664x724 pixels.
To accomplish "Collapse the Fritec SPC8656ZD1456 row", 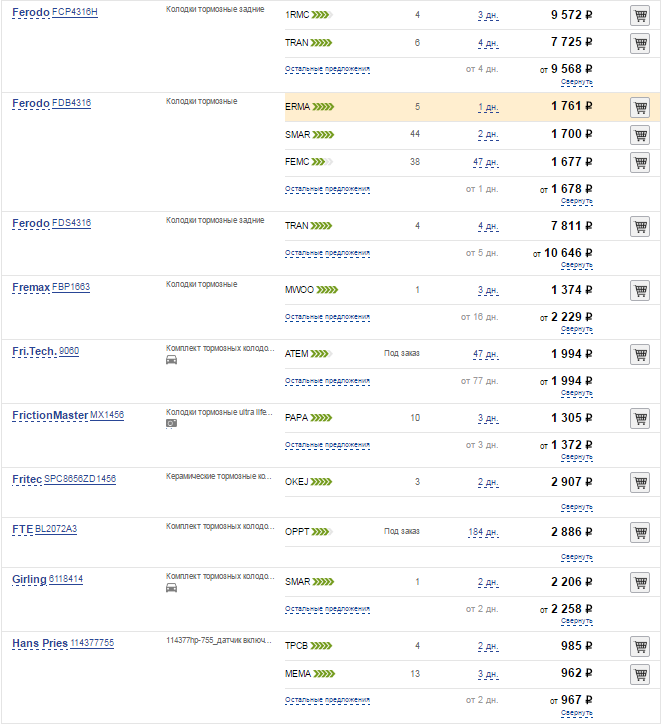I will pyautogui.click(x=576, y=507).
